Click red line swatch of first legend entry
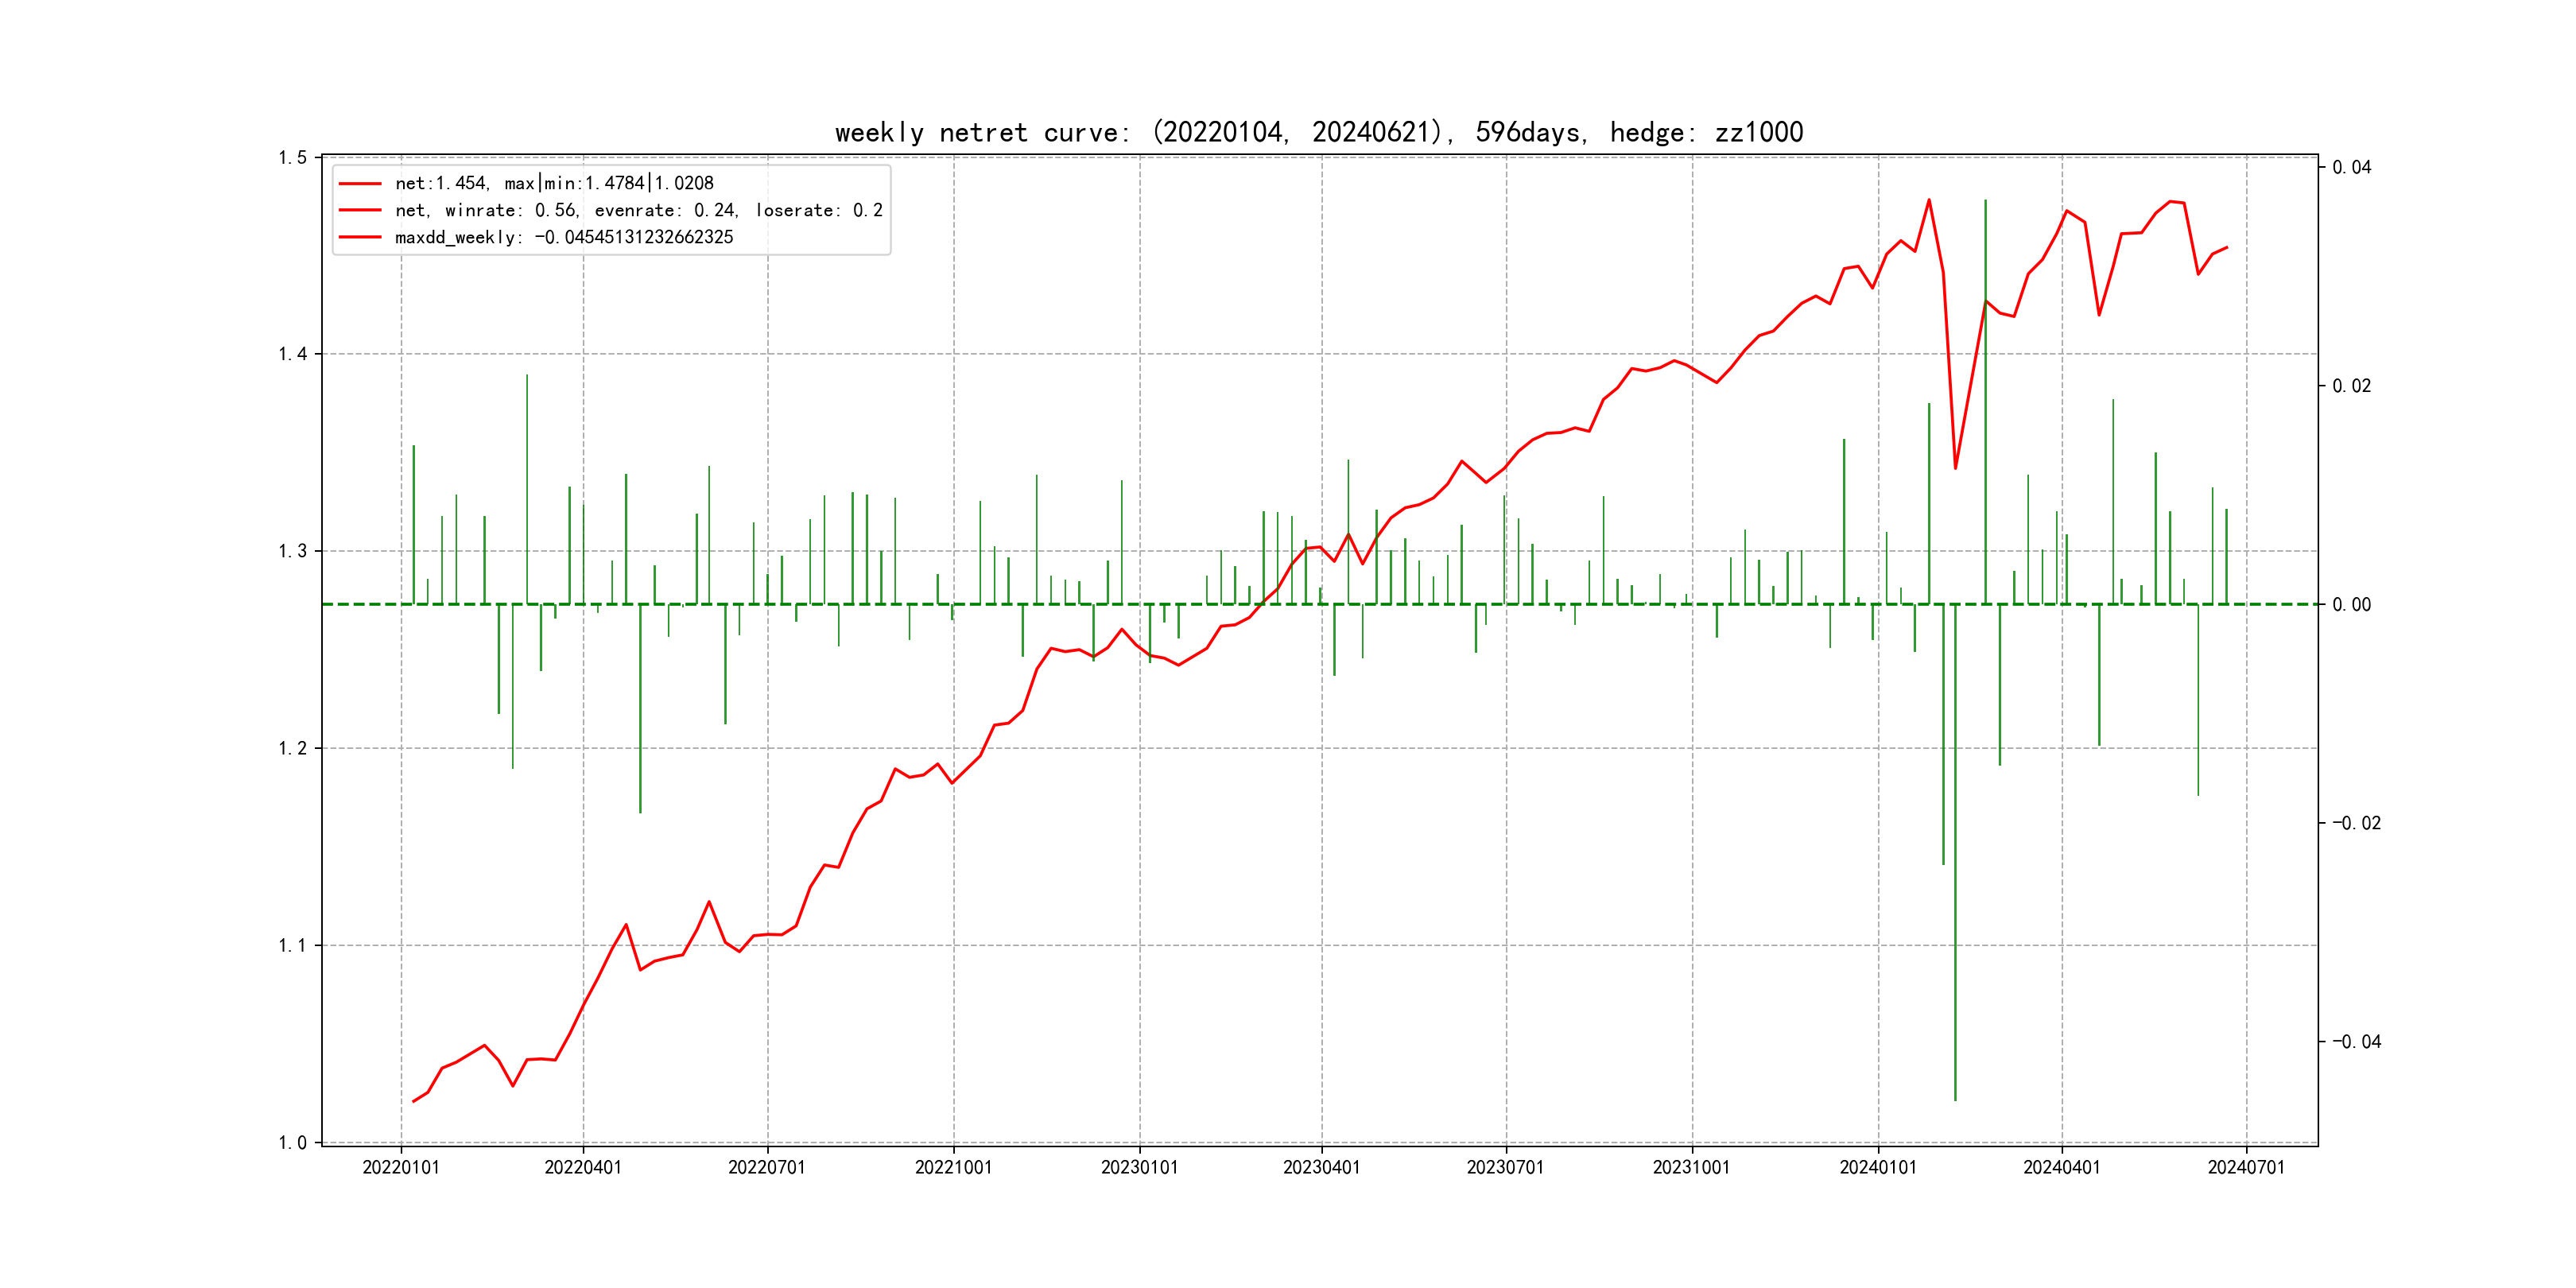 [360, 183]
